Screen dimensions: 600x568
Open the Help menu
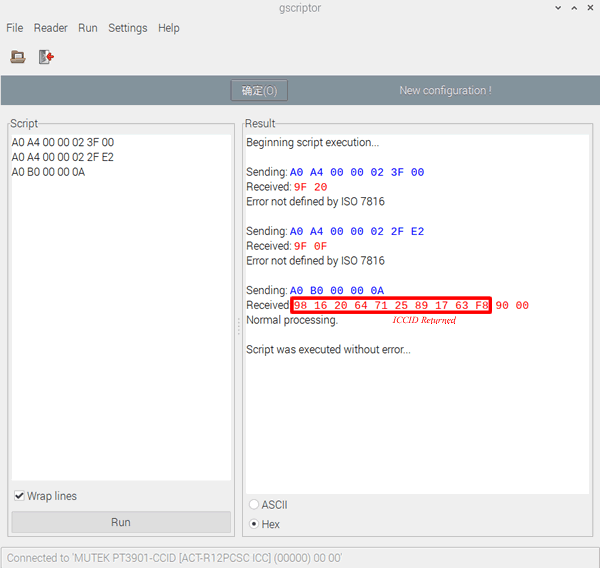pos(169,28)
